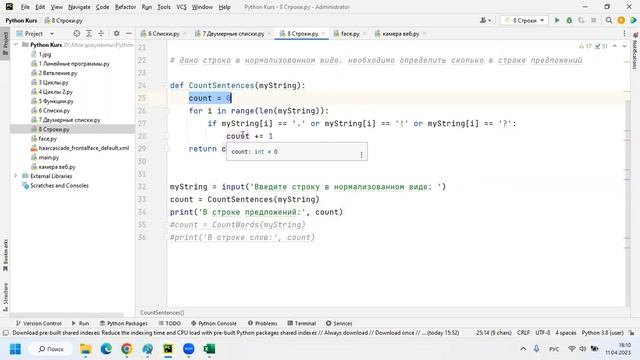The height and width of the screenshot is (360, 640).
Task: Expand External Libraries node
Action: pos(16,176)
